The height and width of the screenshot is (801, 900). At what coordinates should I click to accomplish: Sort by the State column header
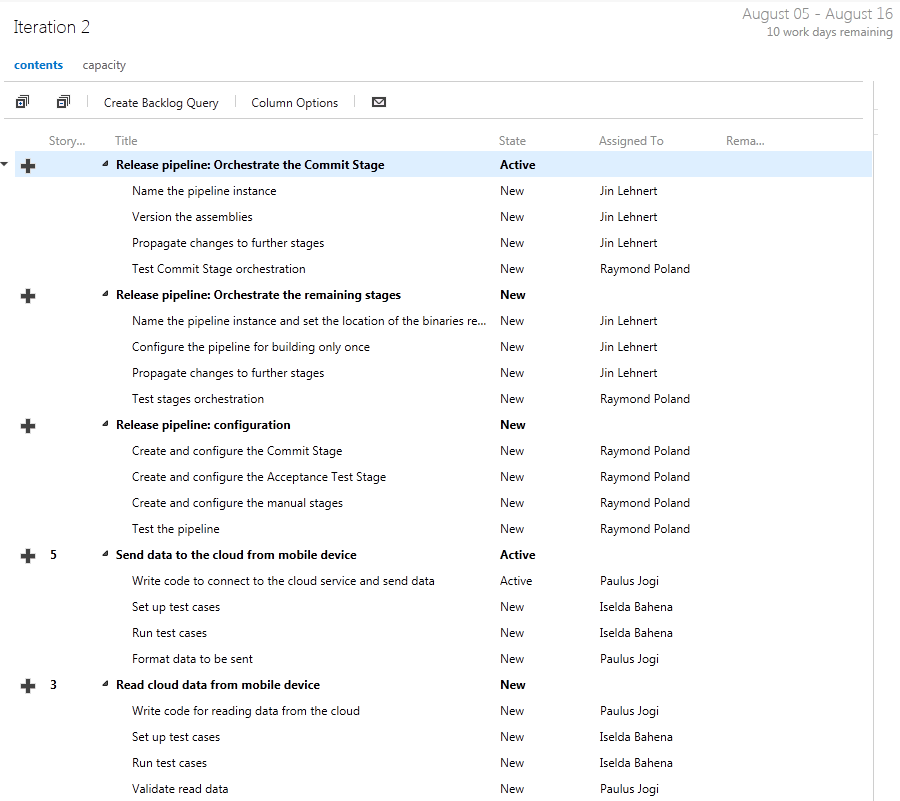[x=512, y=141]
